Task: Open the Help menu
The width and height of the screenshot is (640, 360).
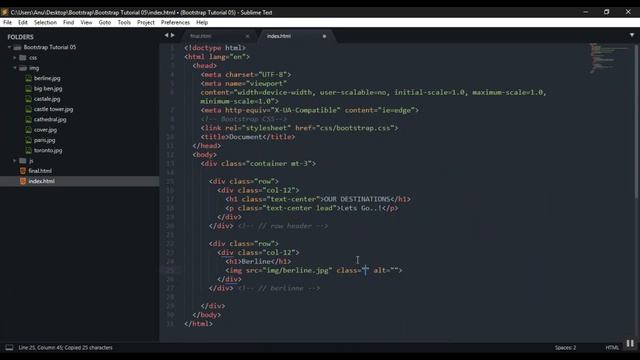Action: coord(202,22)
